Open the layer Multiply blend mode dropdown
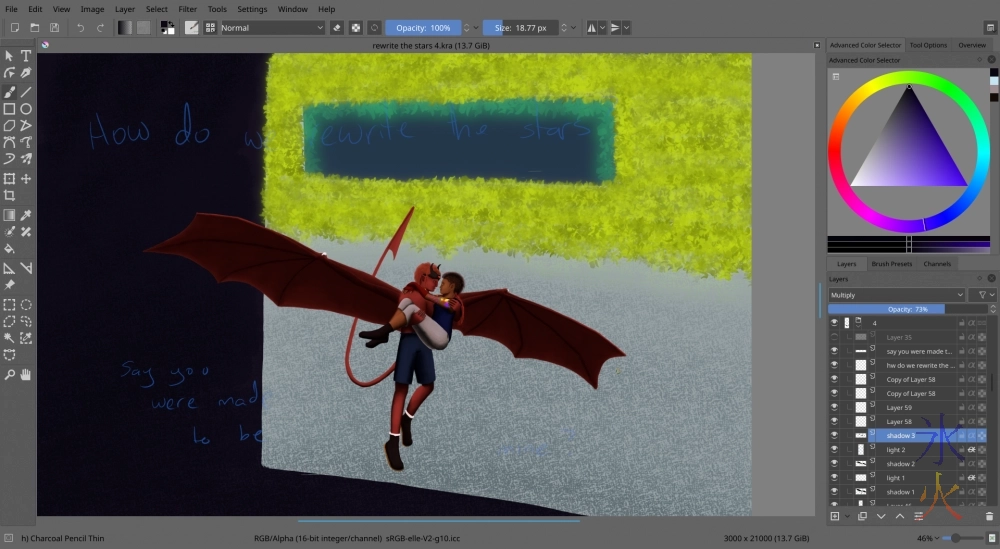Viewport: 1000px width, 549px height. (897, 295)
